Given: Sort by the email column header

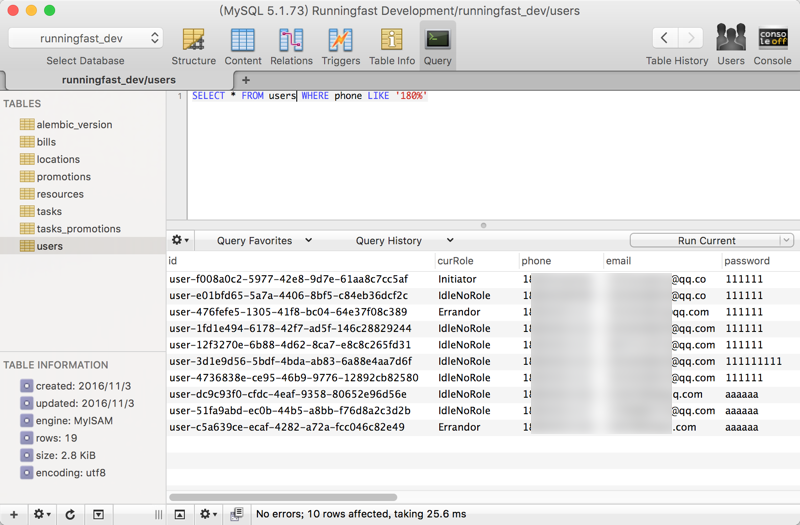Looking at the screenshot, I should click(663, 261).
